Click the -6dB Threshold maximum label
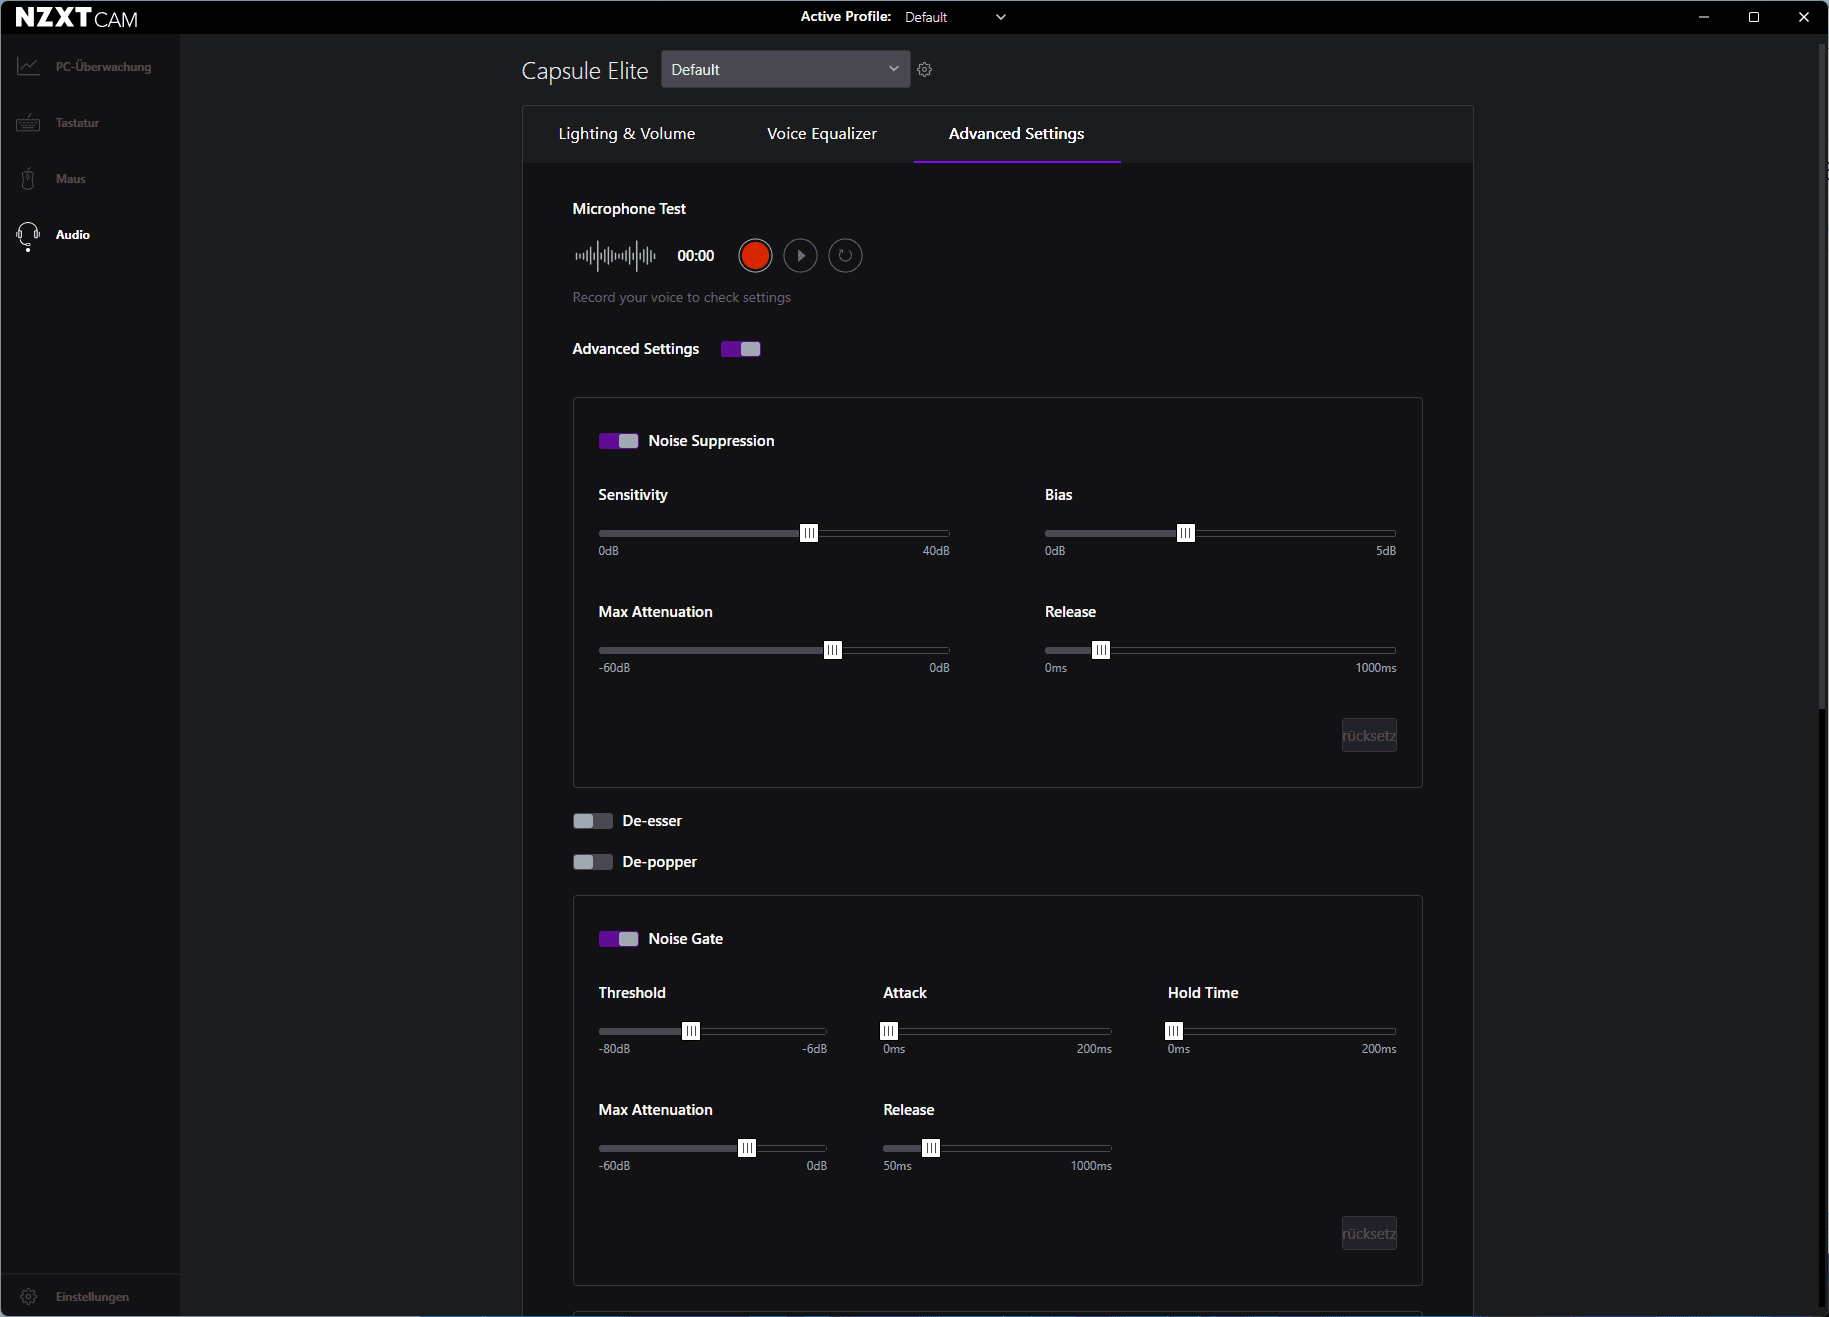The image size is (1829, 1317). (815, 1049)
